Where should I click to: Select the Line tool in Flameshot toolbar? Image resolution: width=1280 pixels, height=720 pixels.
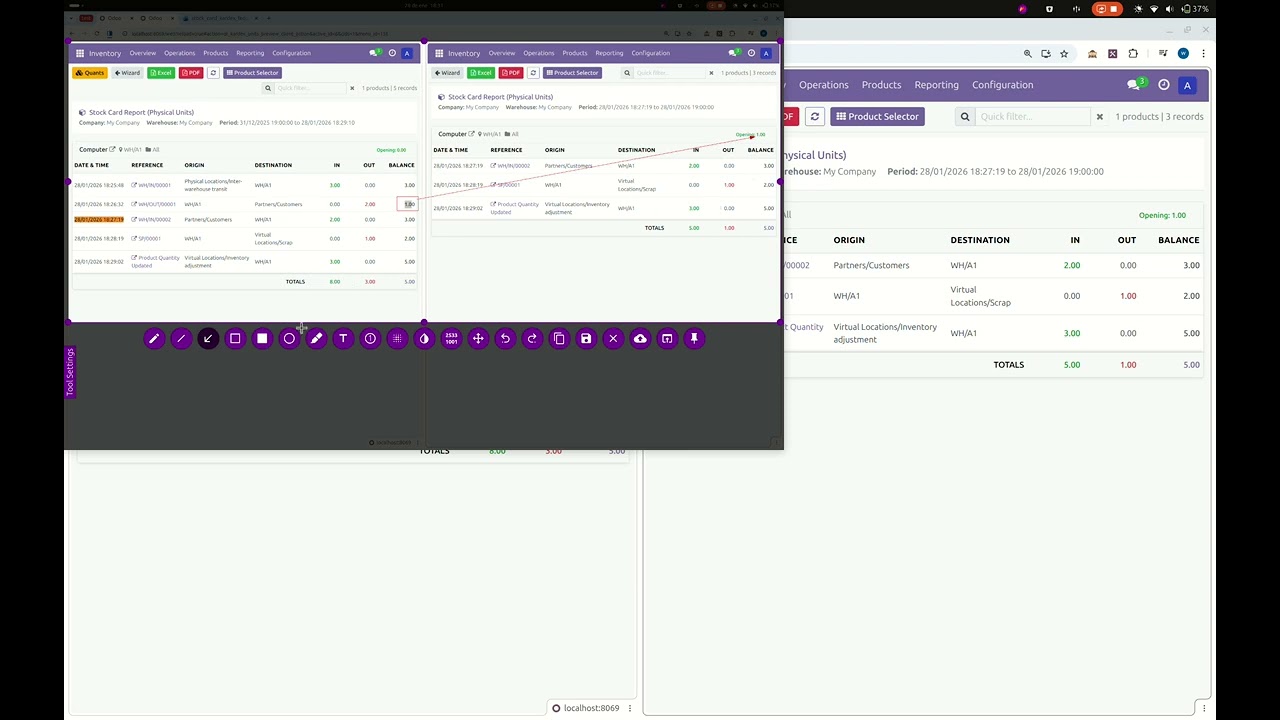pyautogui.click(x=181, y=339)
